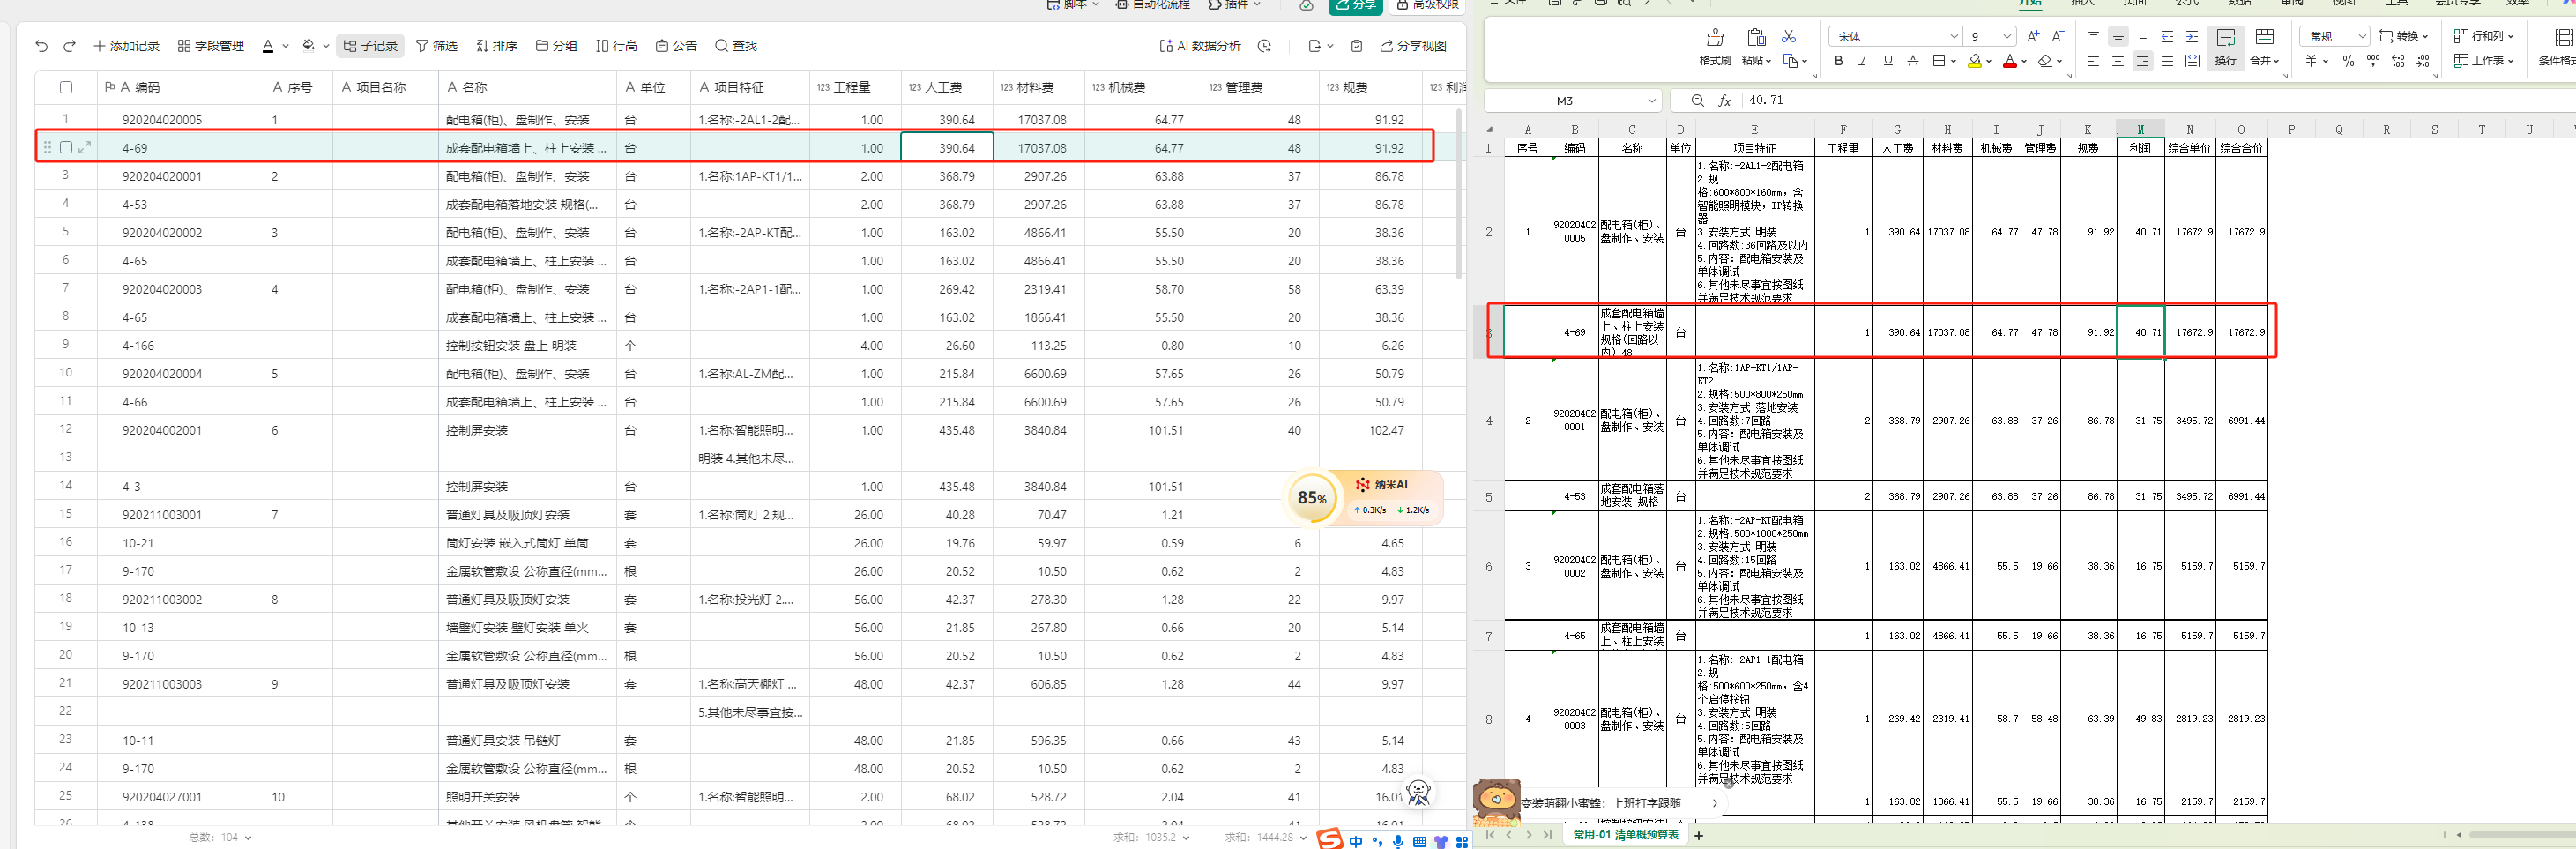The height and width of the screenshot is (849, 2576).
Task: Decrease font size A- in spreadsheet
Action: pos(2058,36)
